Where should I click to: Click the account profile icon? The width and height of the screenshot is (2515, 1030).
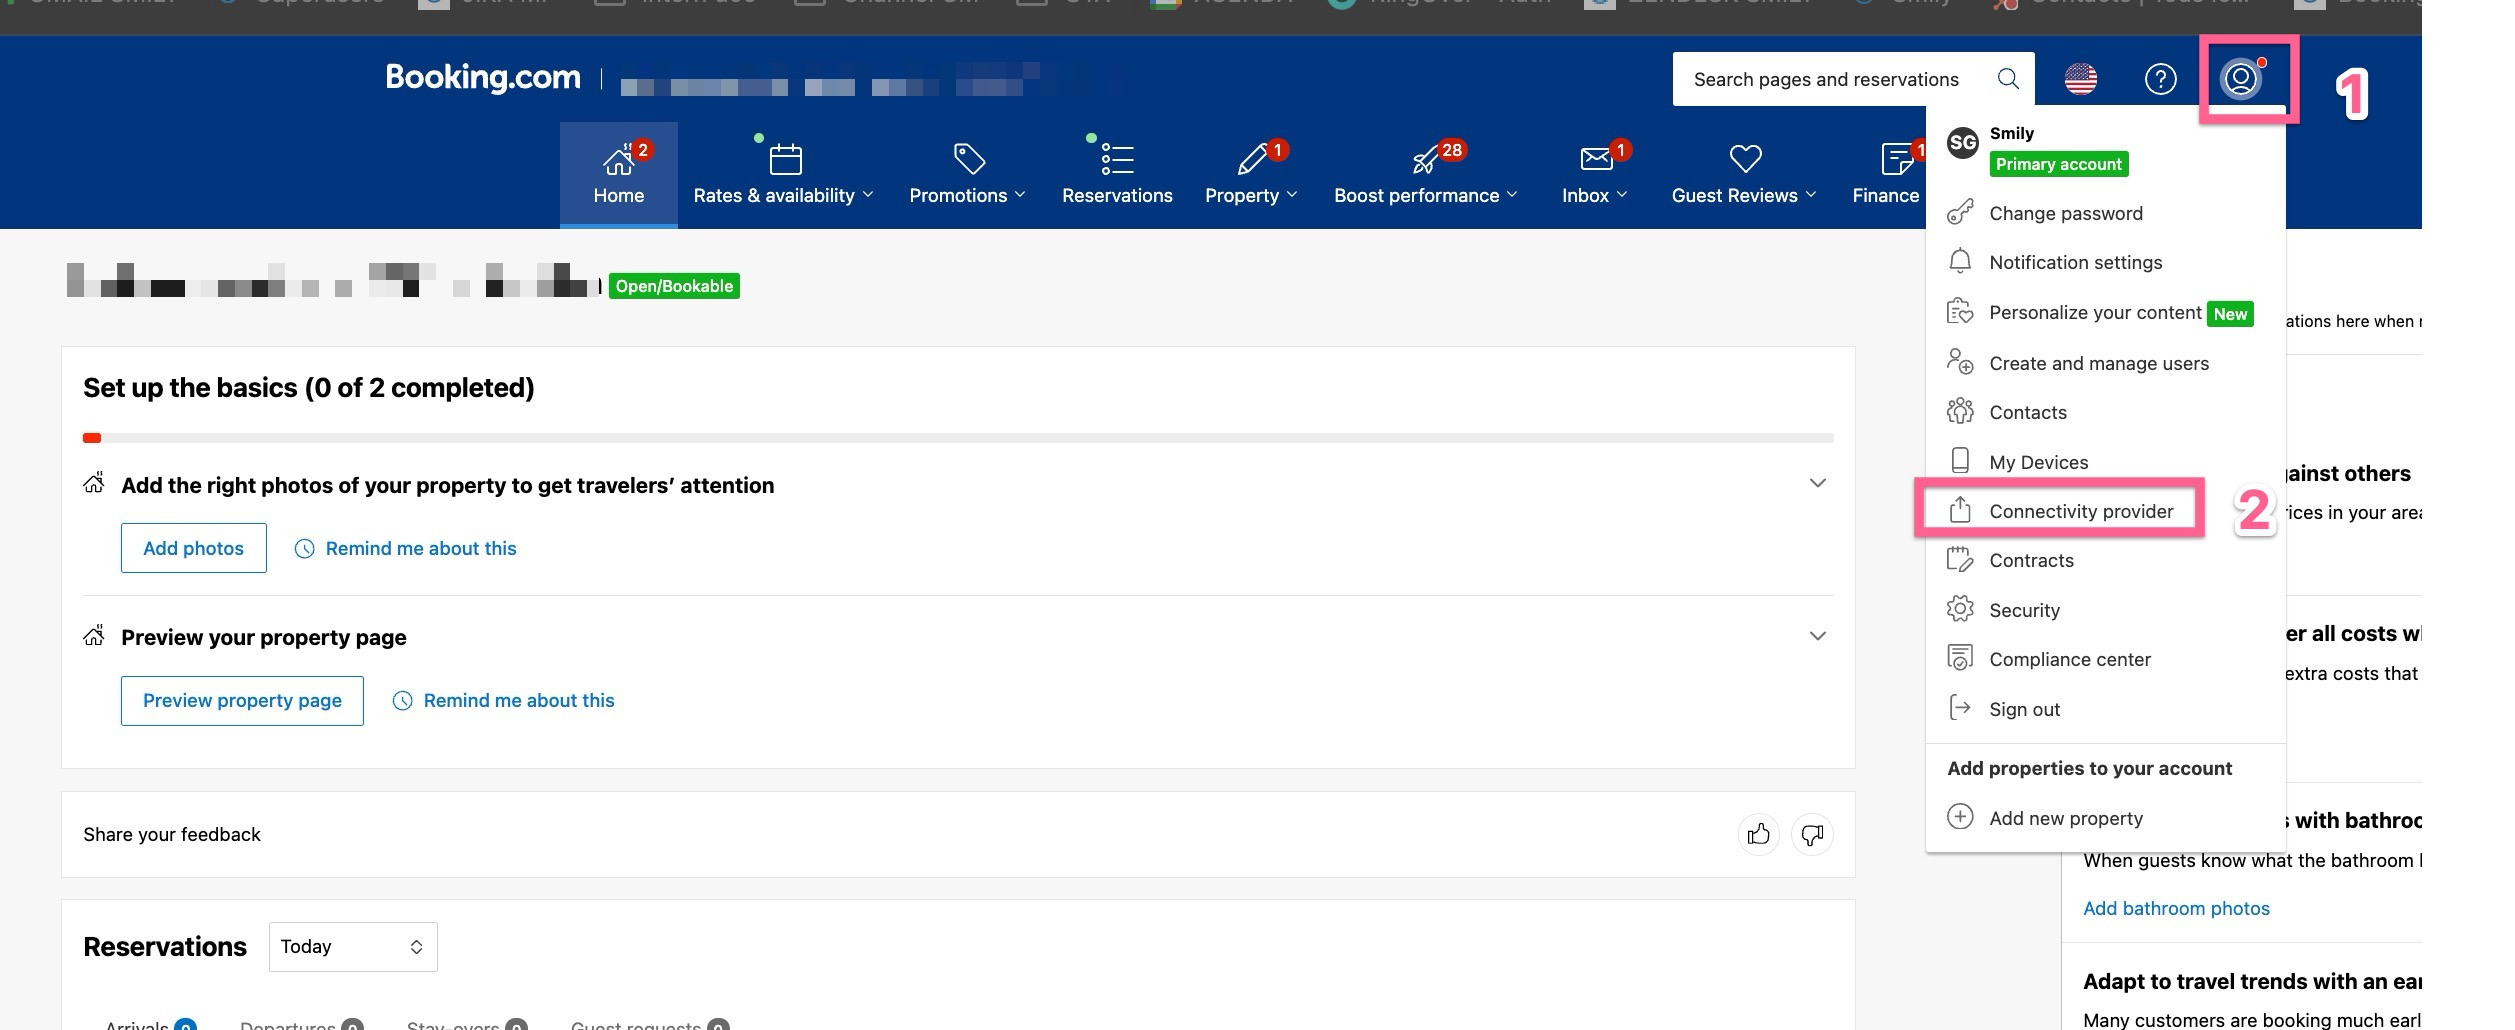coord(2240,79)
